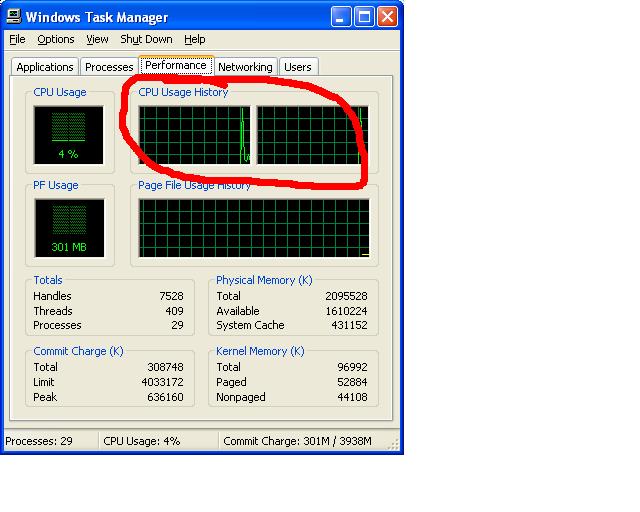Switch to the Processes tab
This screenshot has width=640, height=512.
click(109, 67)
